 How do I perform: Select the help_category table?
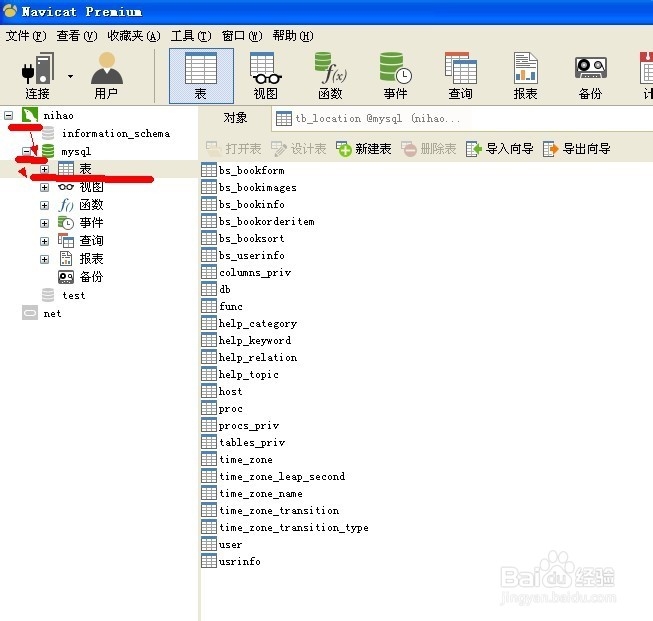click(x=258, y=323)
